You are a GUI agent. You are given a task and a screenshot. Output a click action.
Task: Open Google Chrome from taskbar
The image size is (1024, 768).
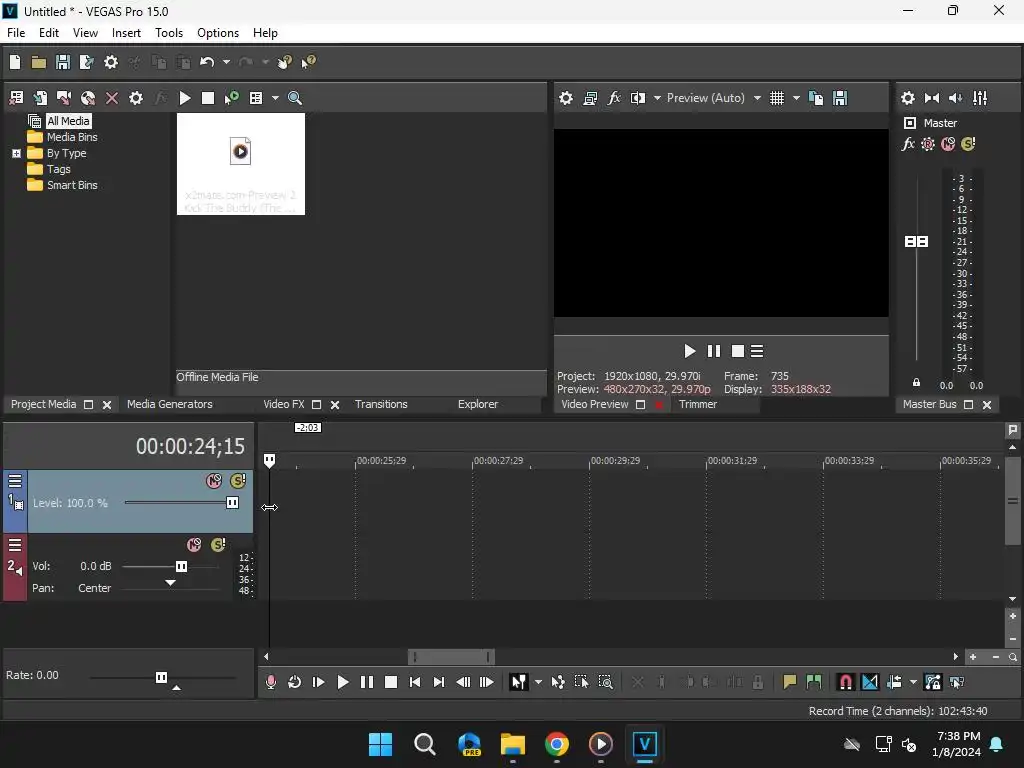(556, 744)
